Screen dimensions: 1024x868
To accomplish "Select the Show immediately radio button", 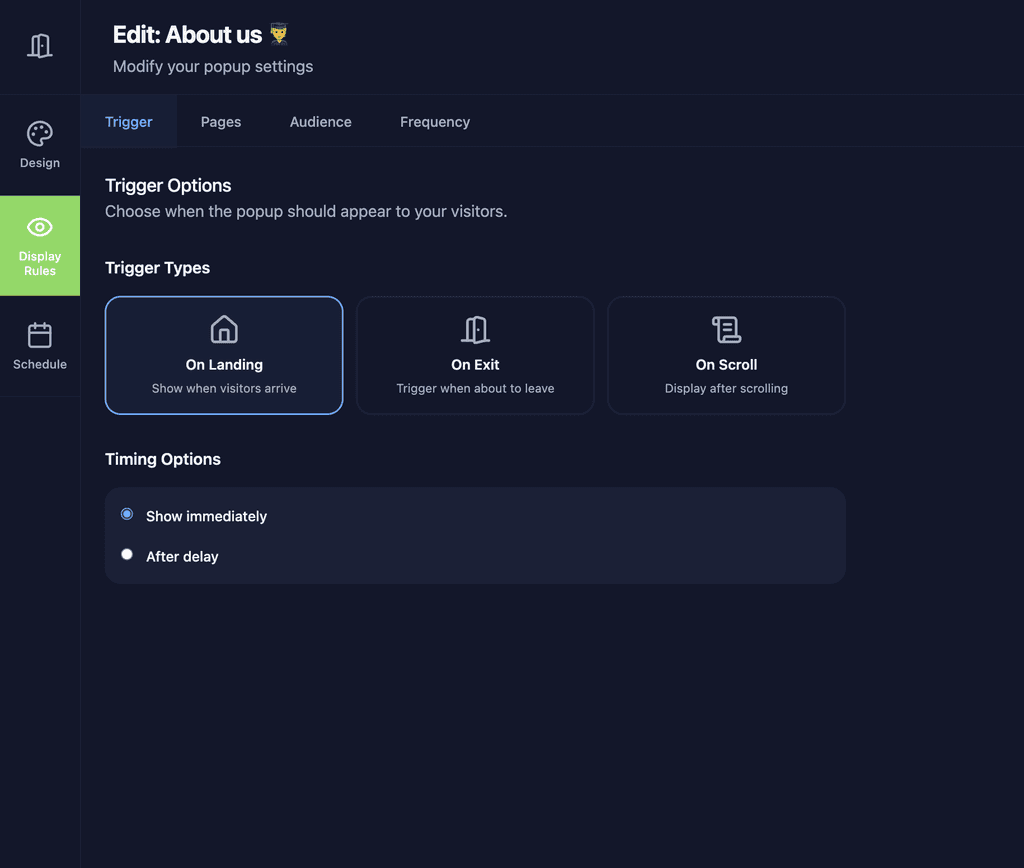I will (126, 513).
